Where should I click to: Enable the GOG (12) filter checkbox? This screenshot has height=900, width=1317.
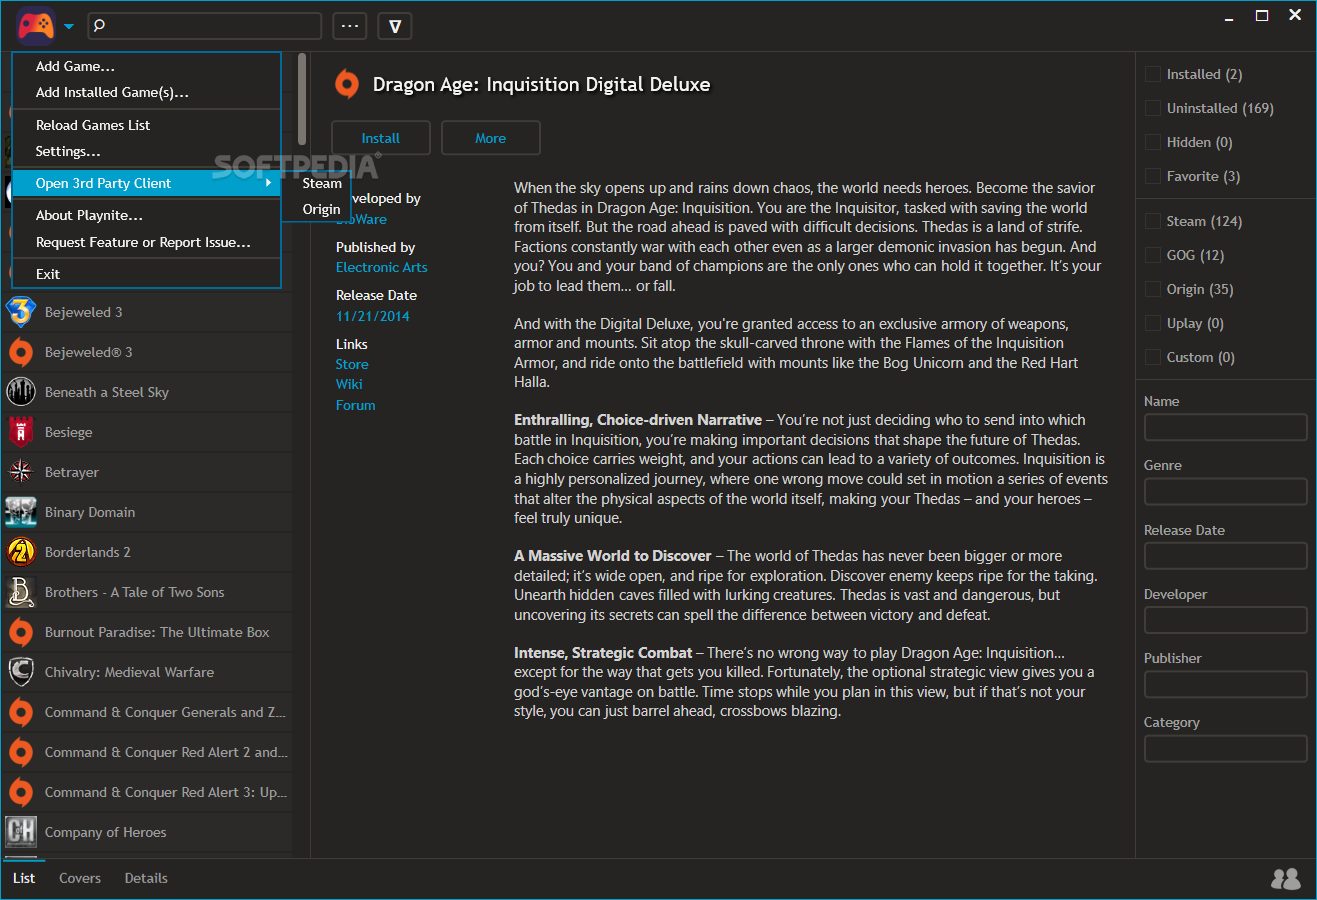point(1153,255)
